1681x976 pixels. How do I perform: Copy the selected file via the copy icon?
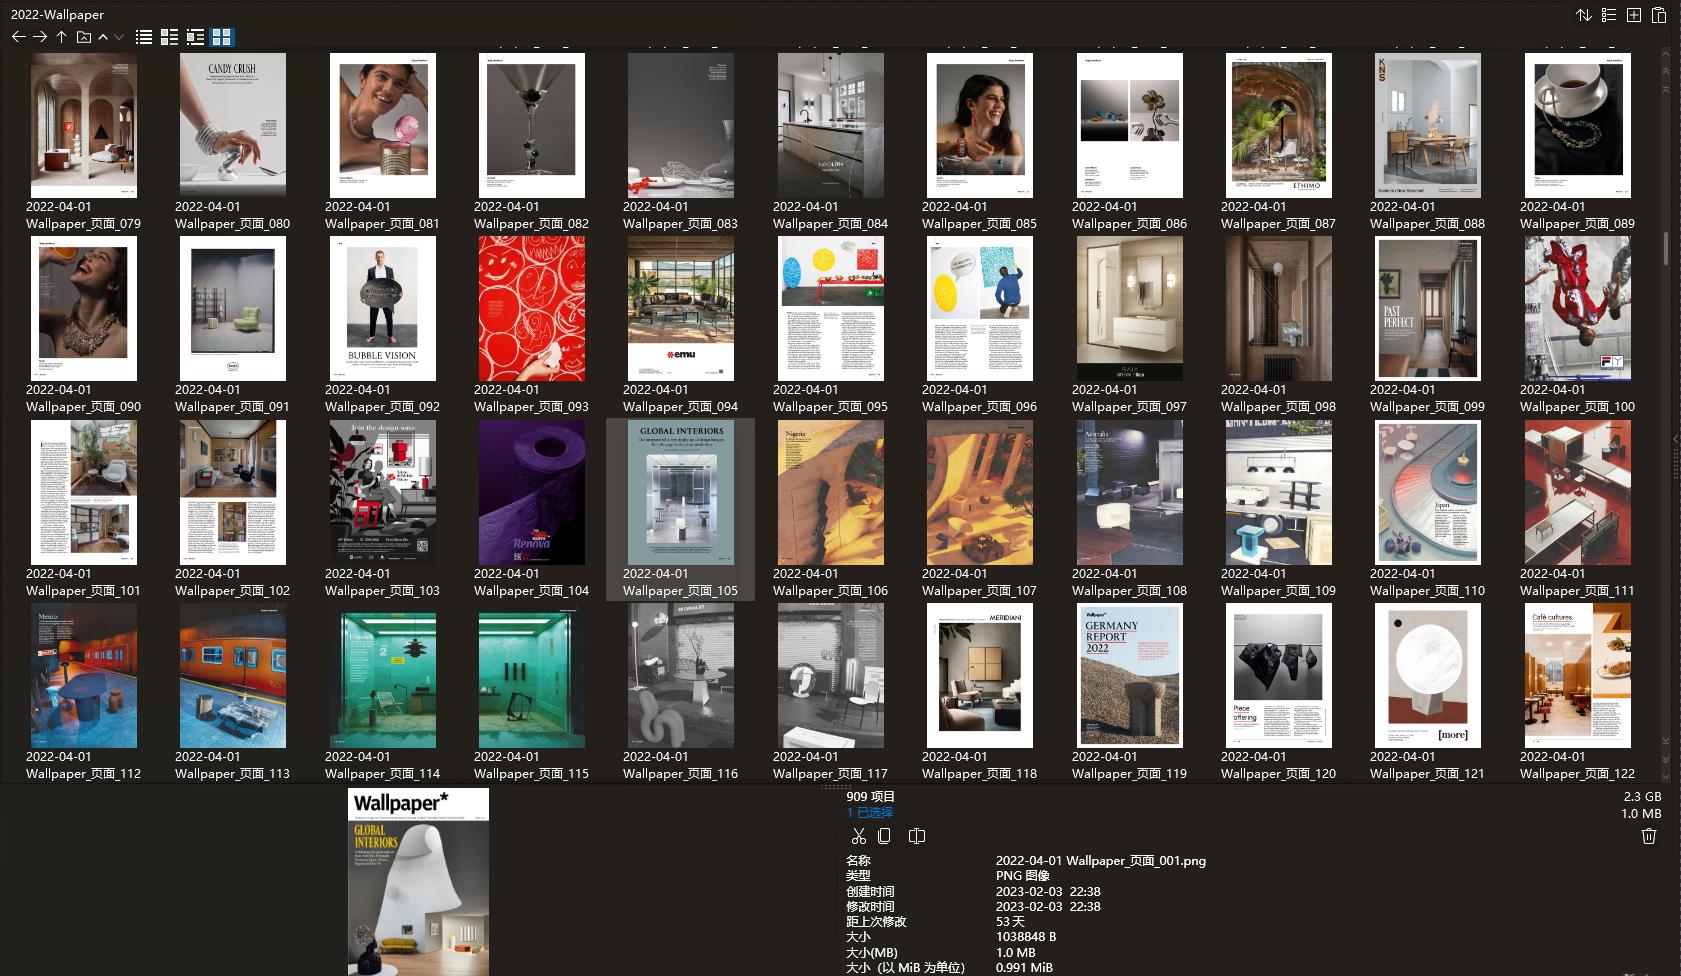click(884, 836)
